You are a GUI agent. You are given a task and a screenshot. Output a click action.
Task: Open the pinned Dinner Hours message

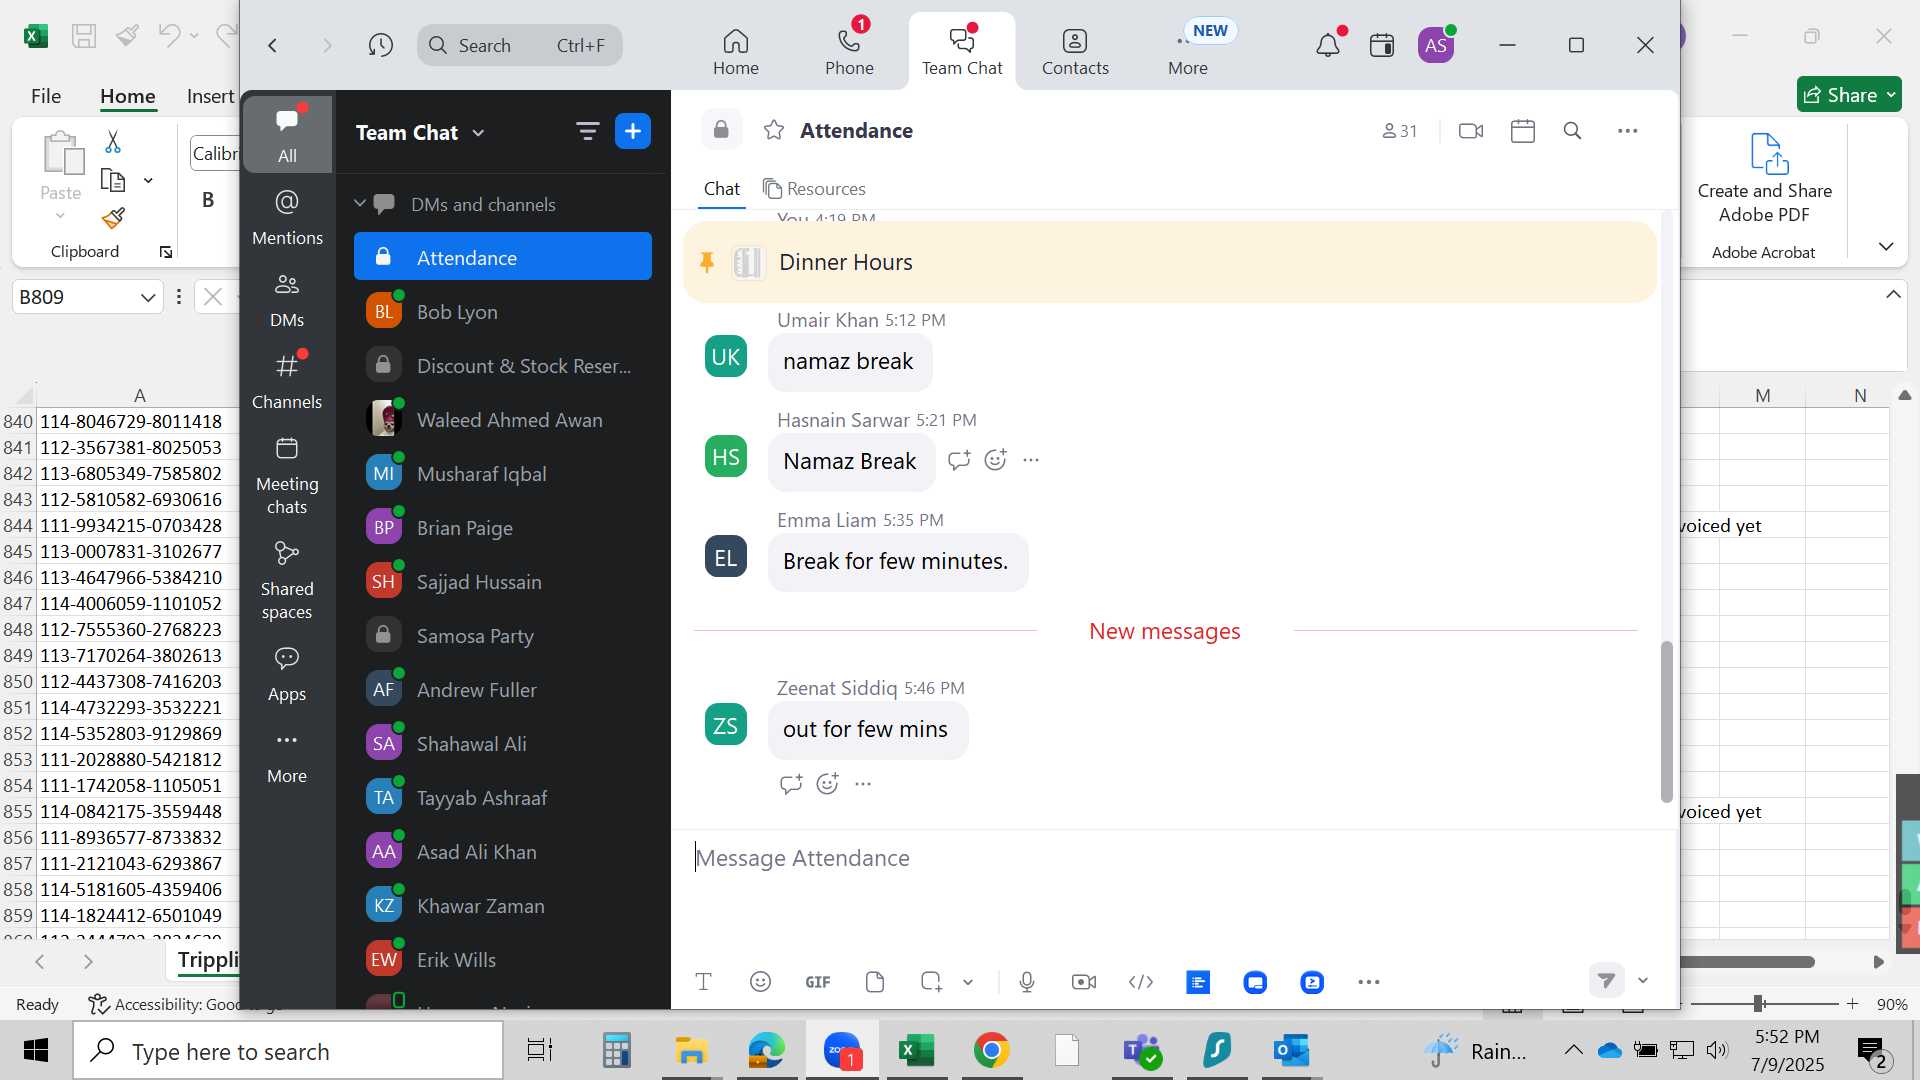[x=1170, y=262]
